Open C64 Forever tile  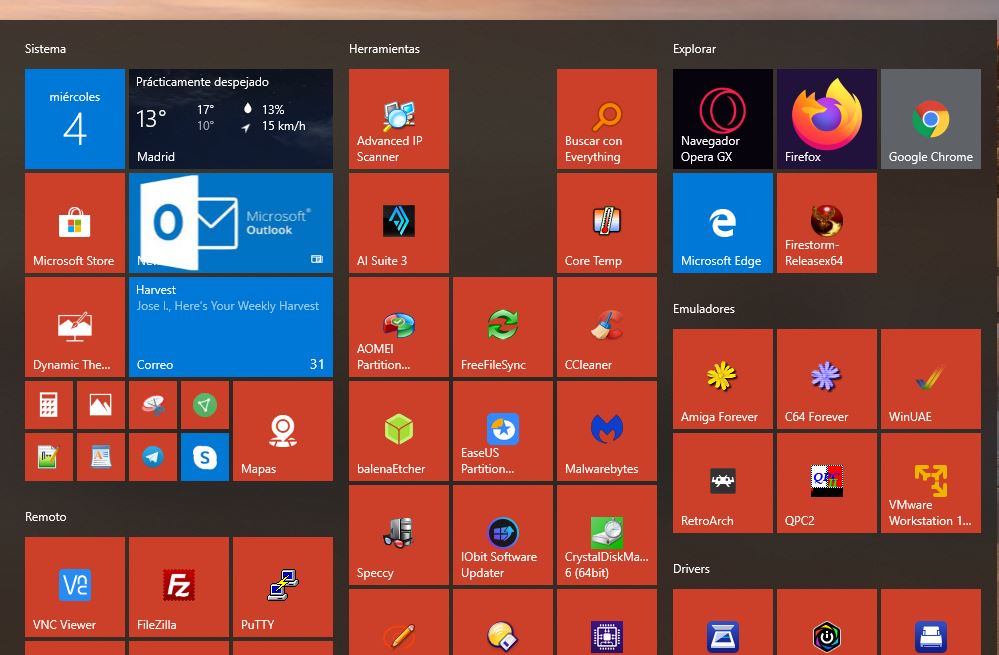pyautogui.click(x=826, y=379)
